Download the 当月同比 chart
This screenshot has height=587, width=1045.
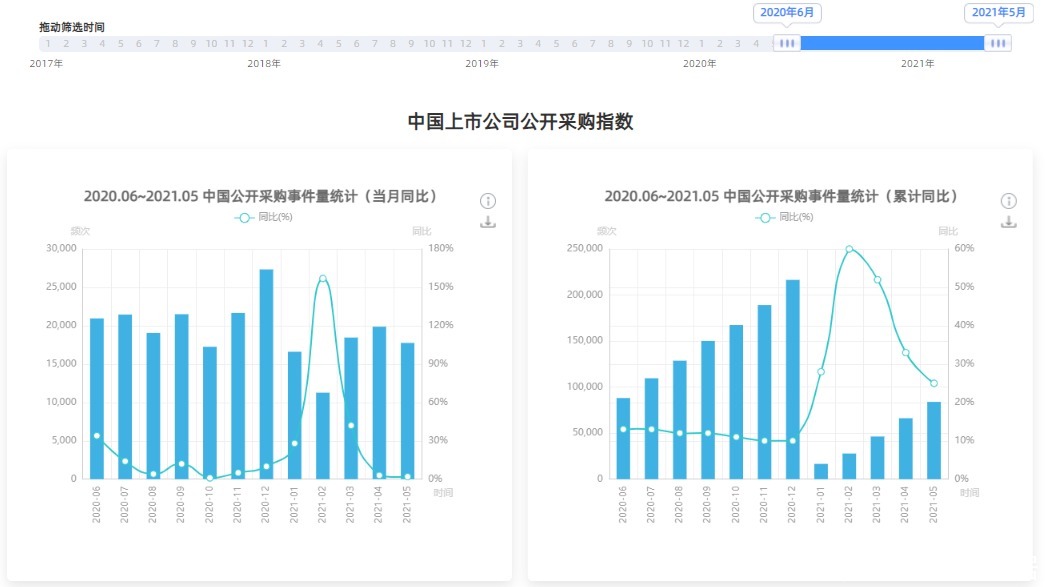pos(488,222)
